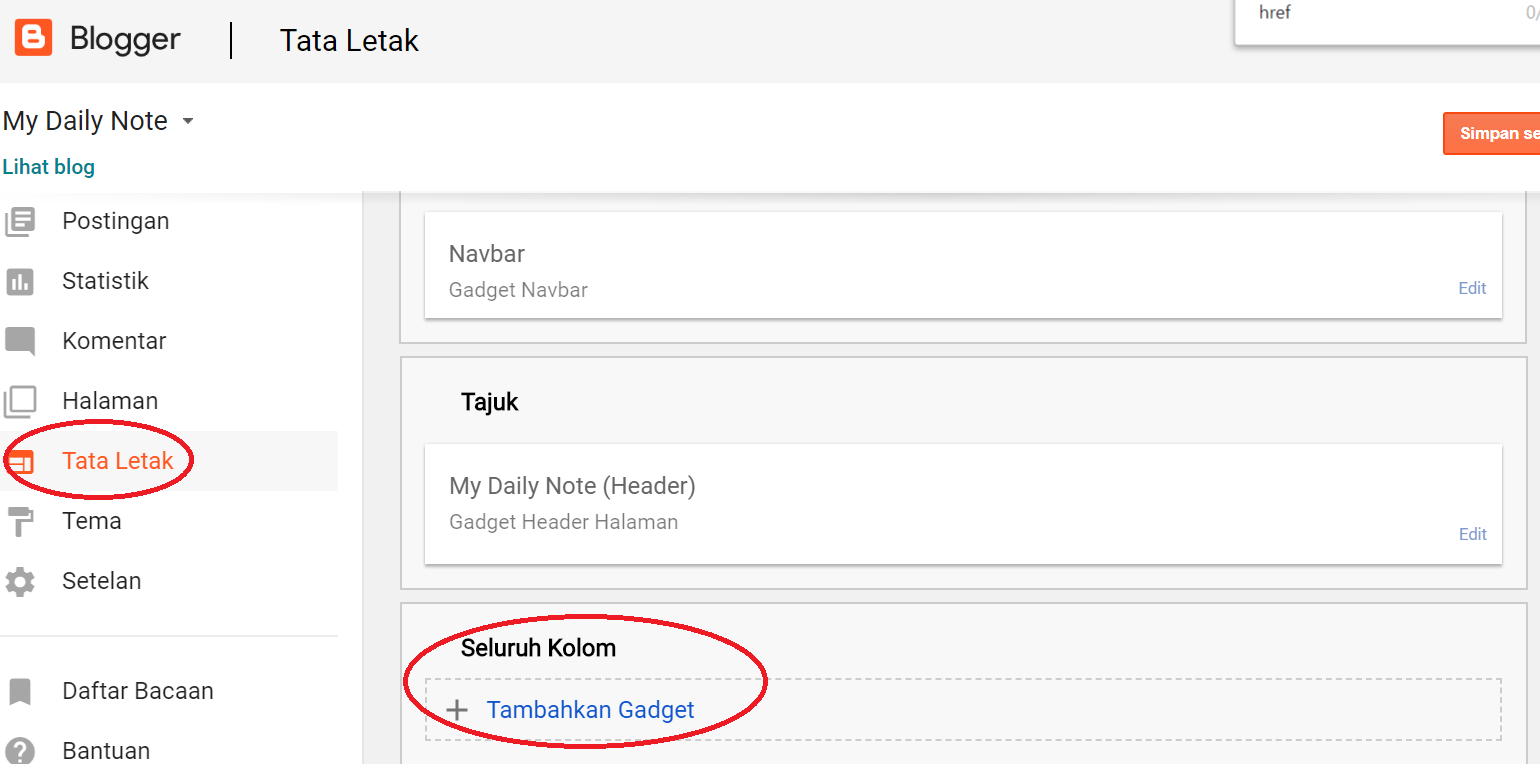This screenshot has width=1540, height=764.
Task: Click the plus icon beside Tambahkan Gadget
Action: pyautogui.click(x=457, y=710)
